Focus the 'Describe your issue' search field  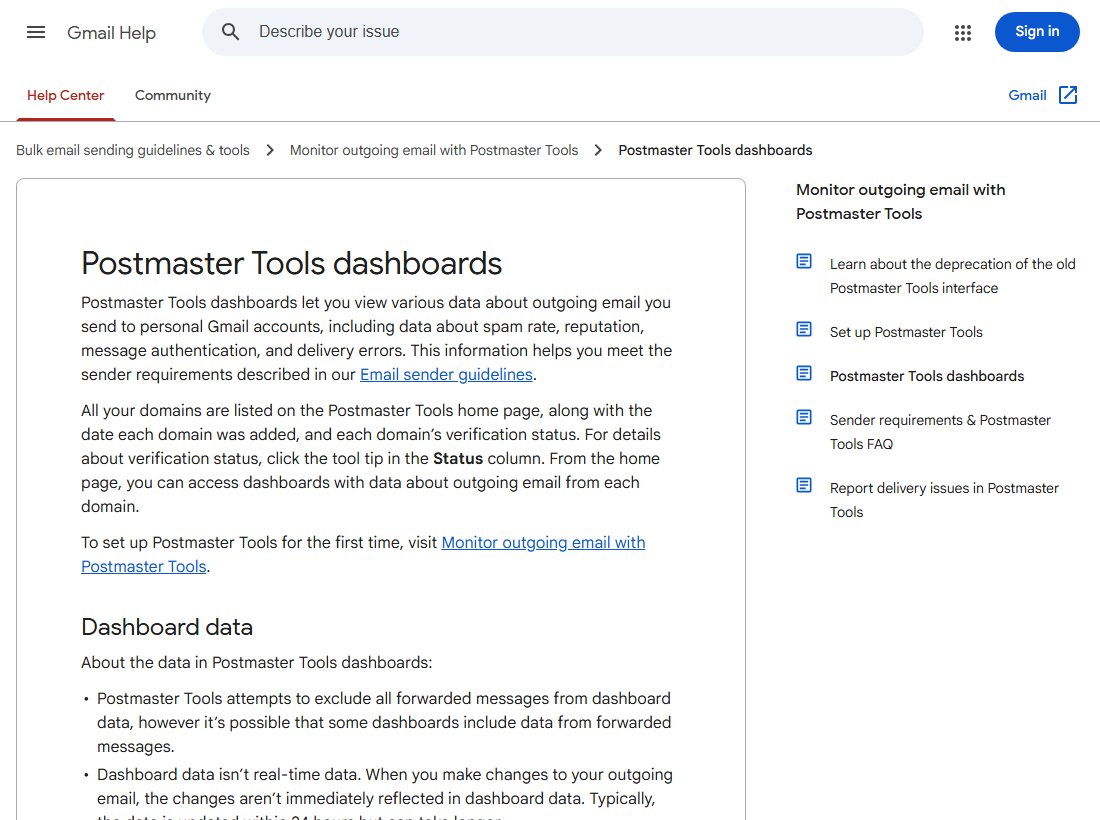pyautogui.click(x=563, y=32)
